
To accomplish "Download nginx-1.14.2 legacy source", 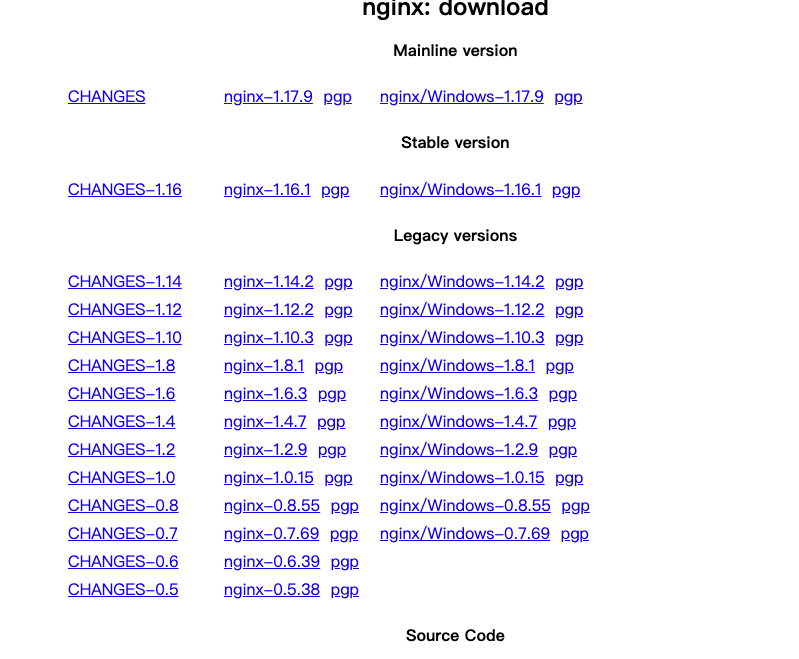I will tap(269, 281).
